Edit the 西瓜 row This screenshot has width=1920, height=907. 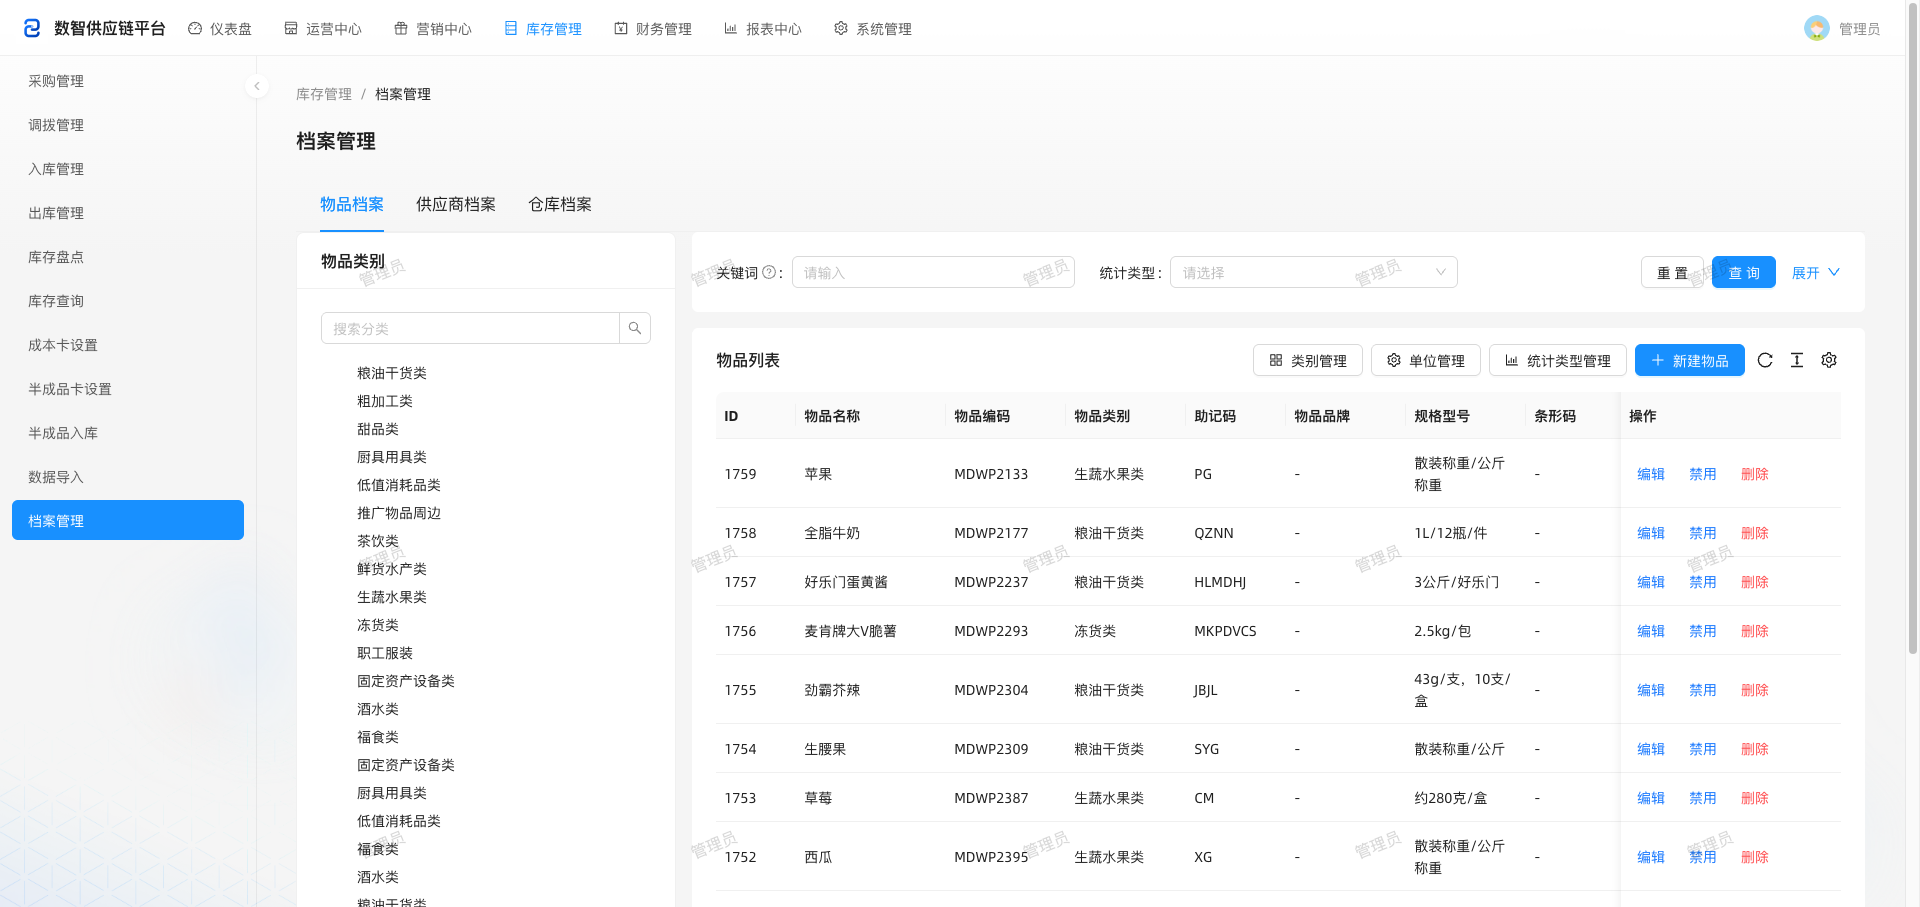(x=1651, y=857)
